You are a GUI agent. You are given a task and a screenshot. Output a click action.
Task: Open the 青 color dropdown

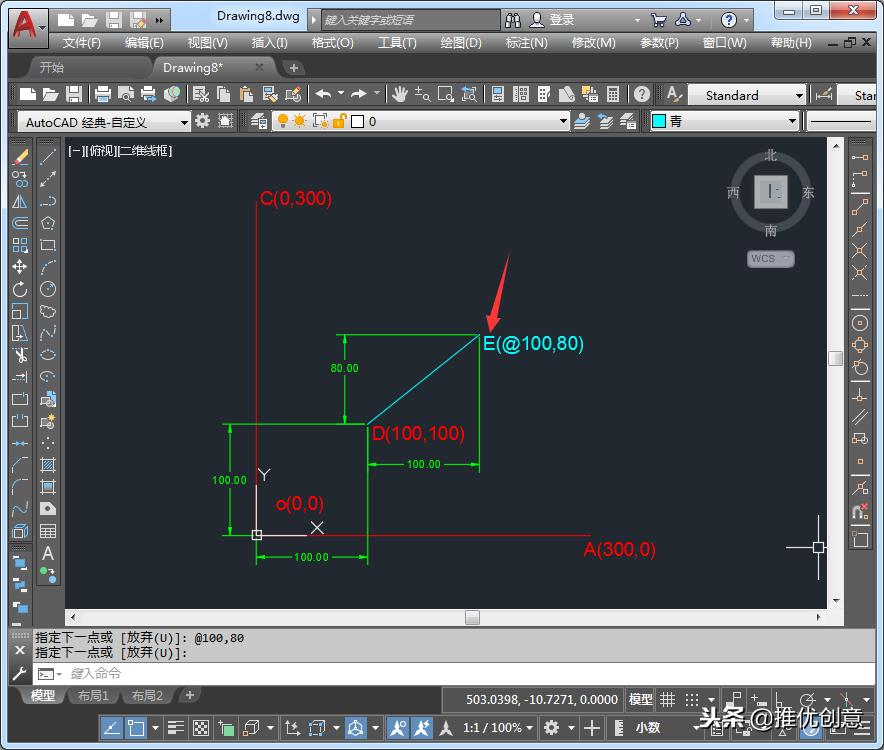click(790, 123)
